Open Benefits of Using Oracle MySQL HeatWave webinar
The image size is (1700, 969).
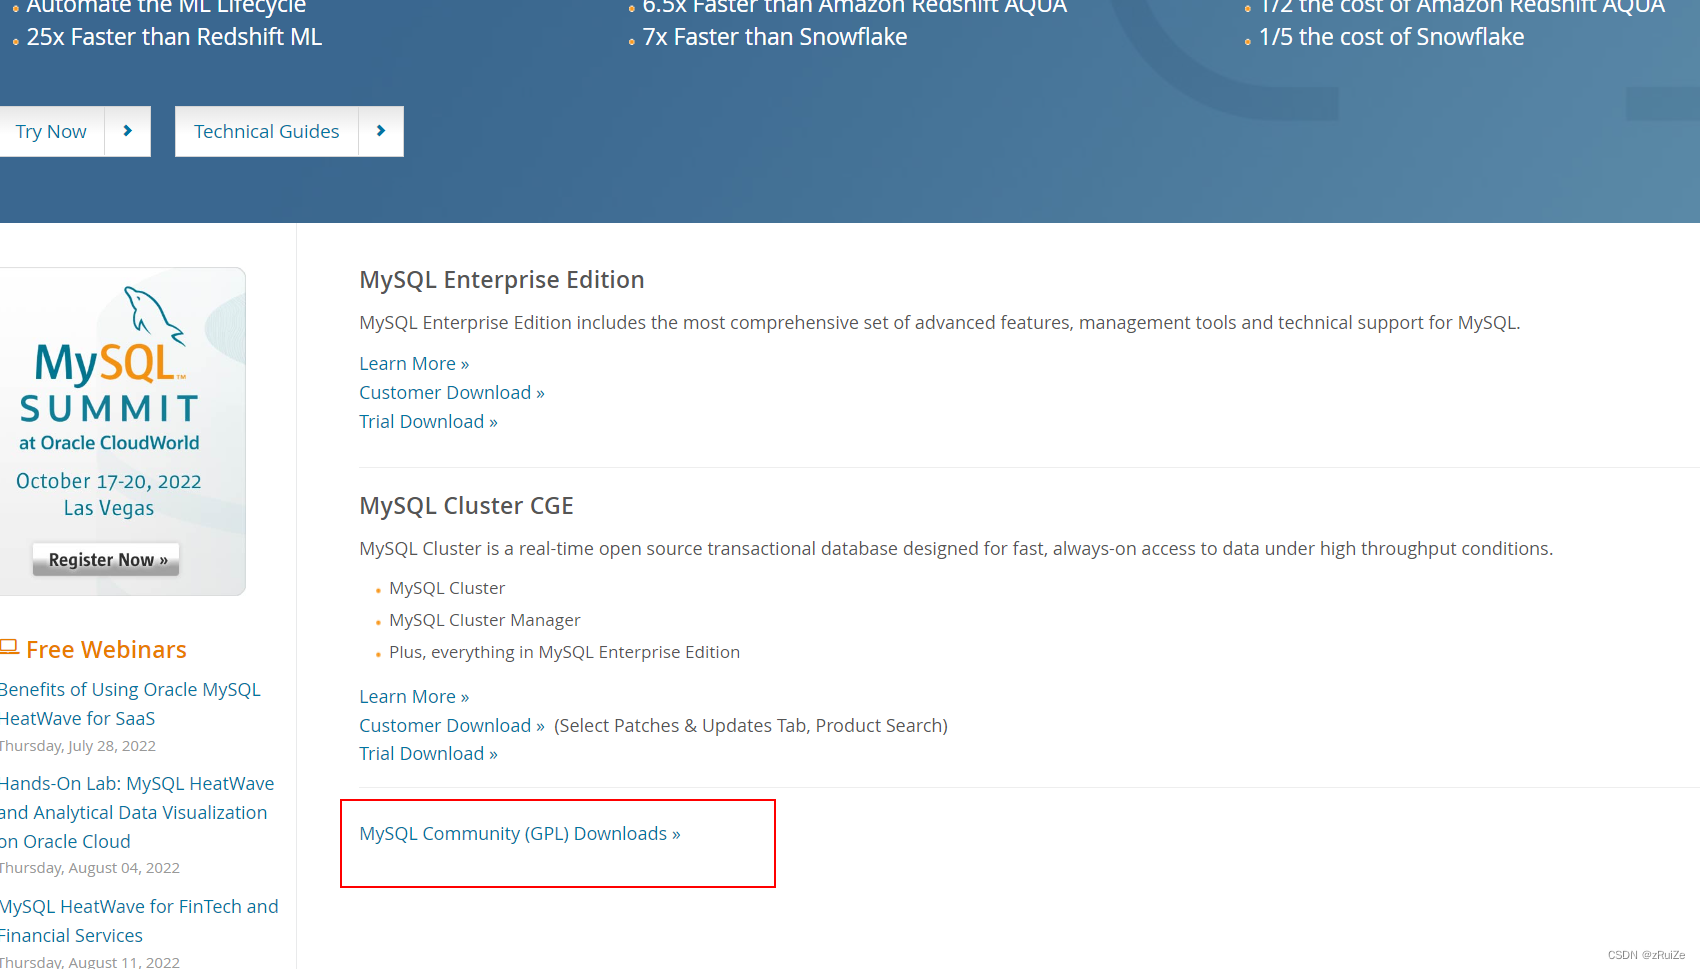[x=130, y=704]
